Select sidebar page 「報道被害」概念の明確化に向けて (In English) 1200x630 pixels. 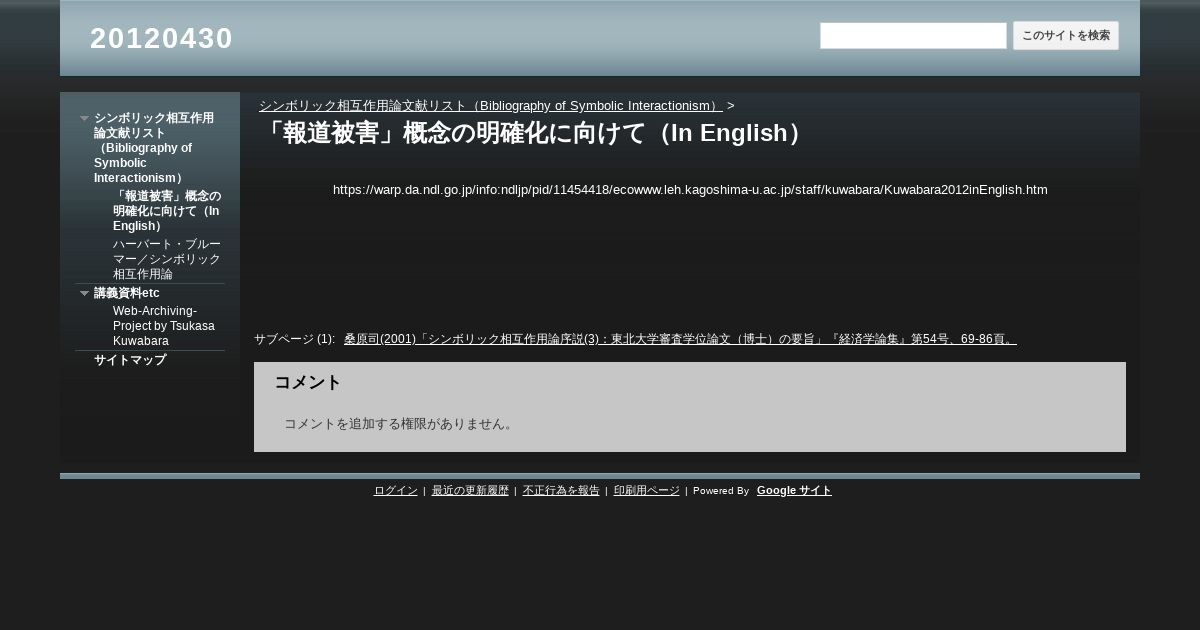[x=167, y=210]
